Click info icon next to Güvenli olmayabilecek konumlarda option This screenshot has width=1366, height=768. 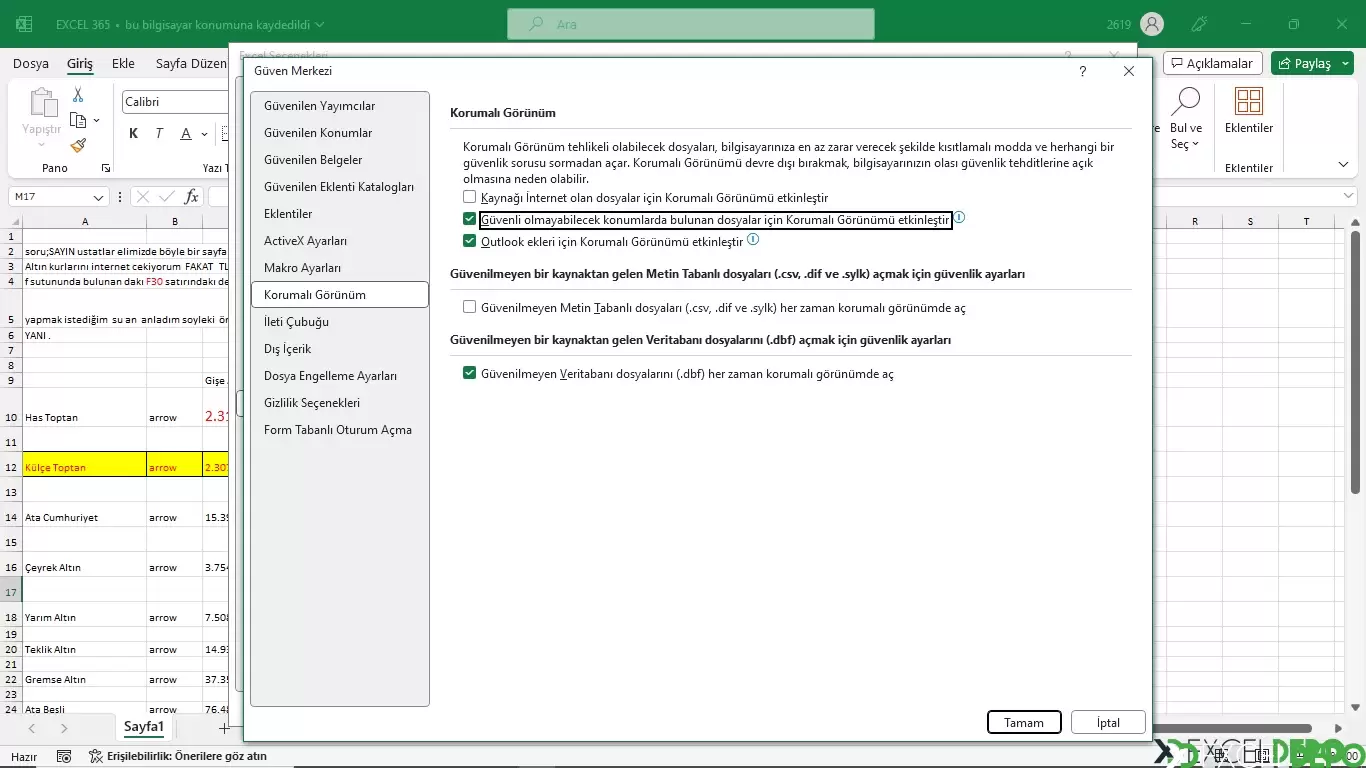click(959, 217)
